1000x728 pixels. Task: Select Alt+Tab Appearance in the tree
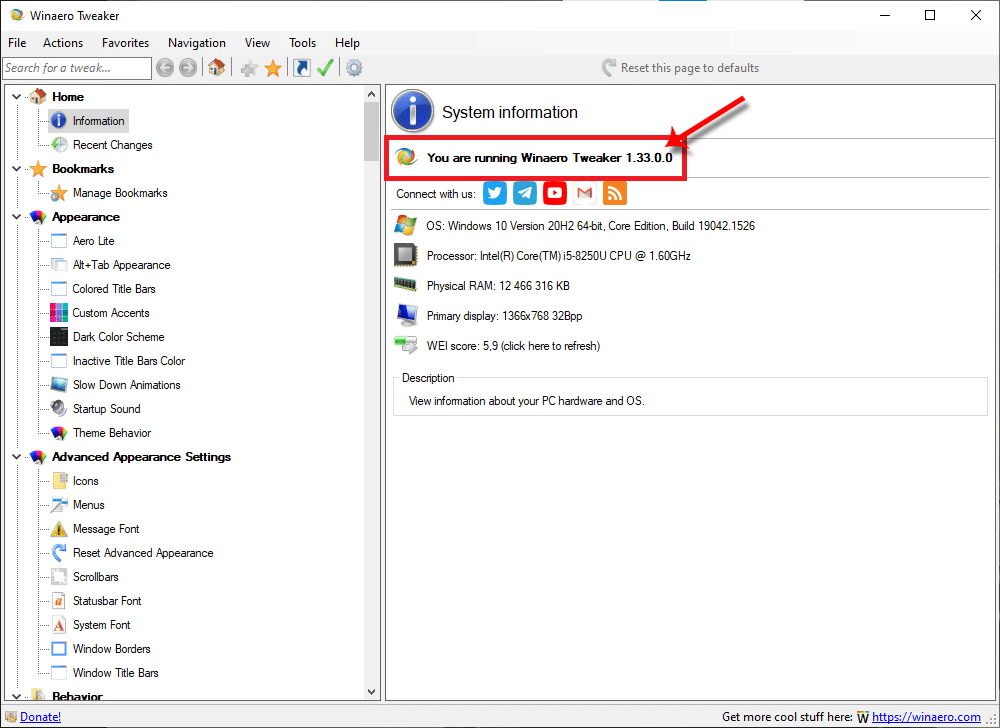click(x=121, y=265)
